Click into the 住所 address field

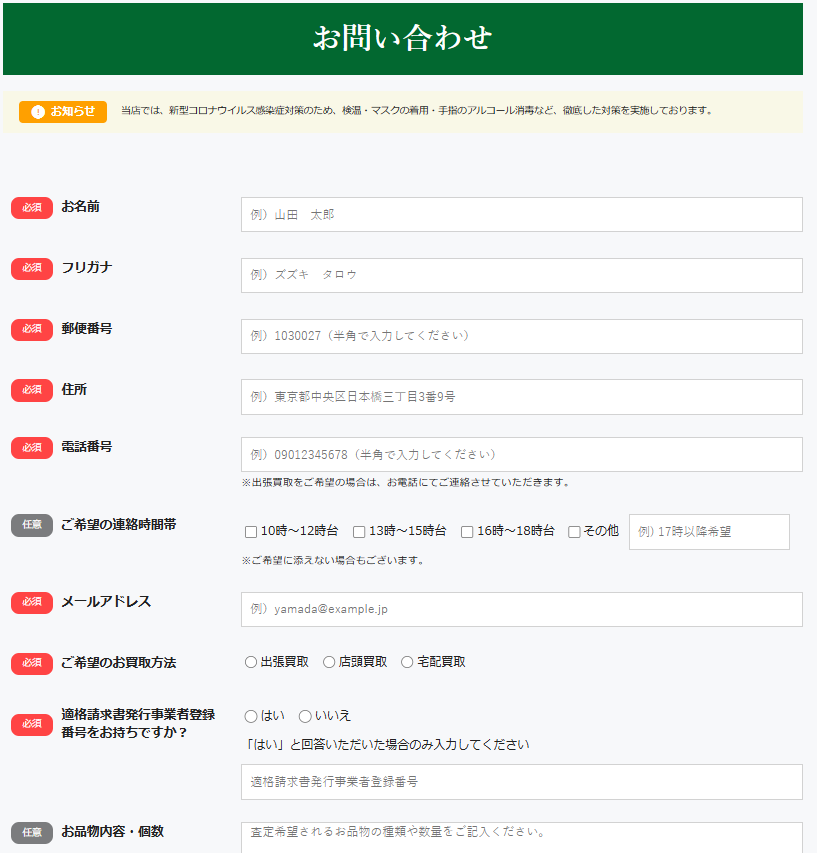click(521, 396)
